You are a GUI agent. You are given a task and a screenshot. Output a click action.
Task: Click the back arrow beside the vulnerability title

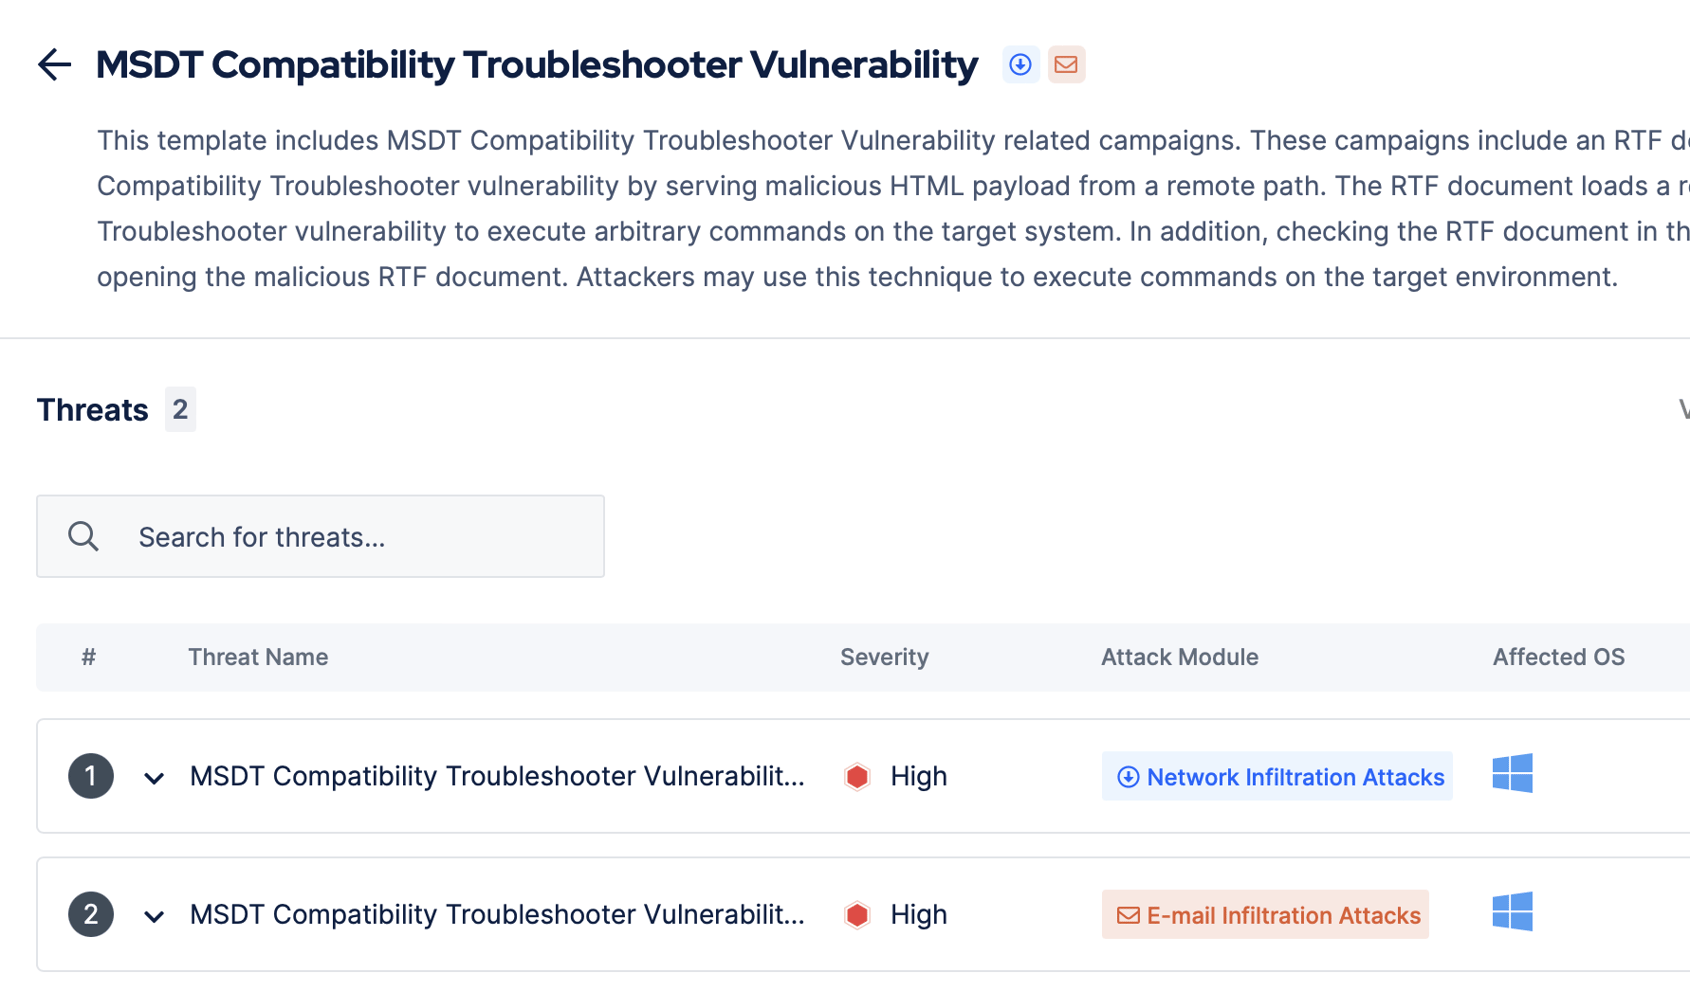click(54, 64)
